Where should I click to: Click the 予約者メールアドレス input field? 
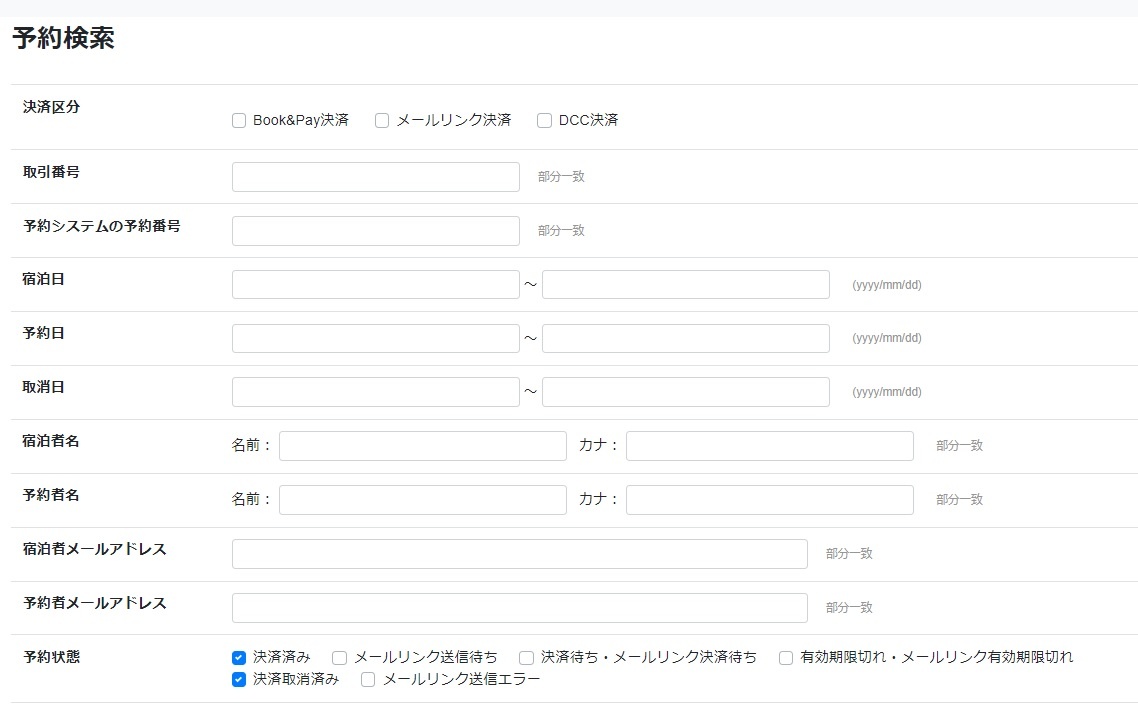[520, 608]
